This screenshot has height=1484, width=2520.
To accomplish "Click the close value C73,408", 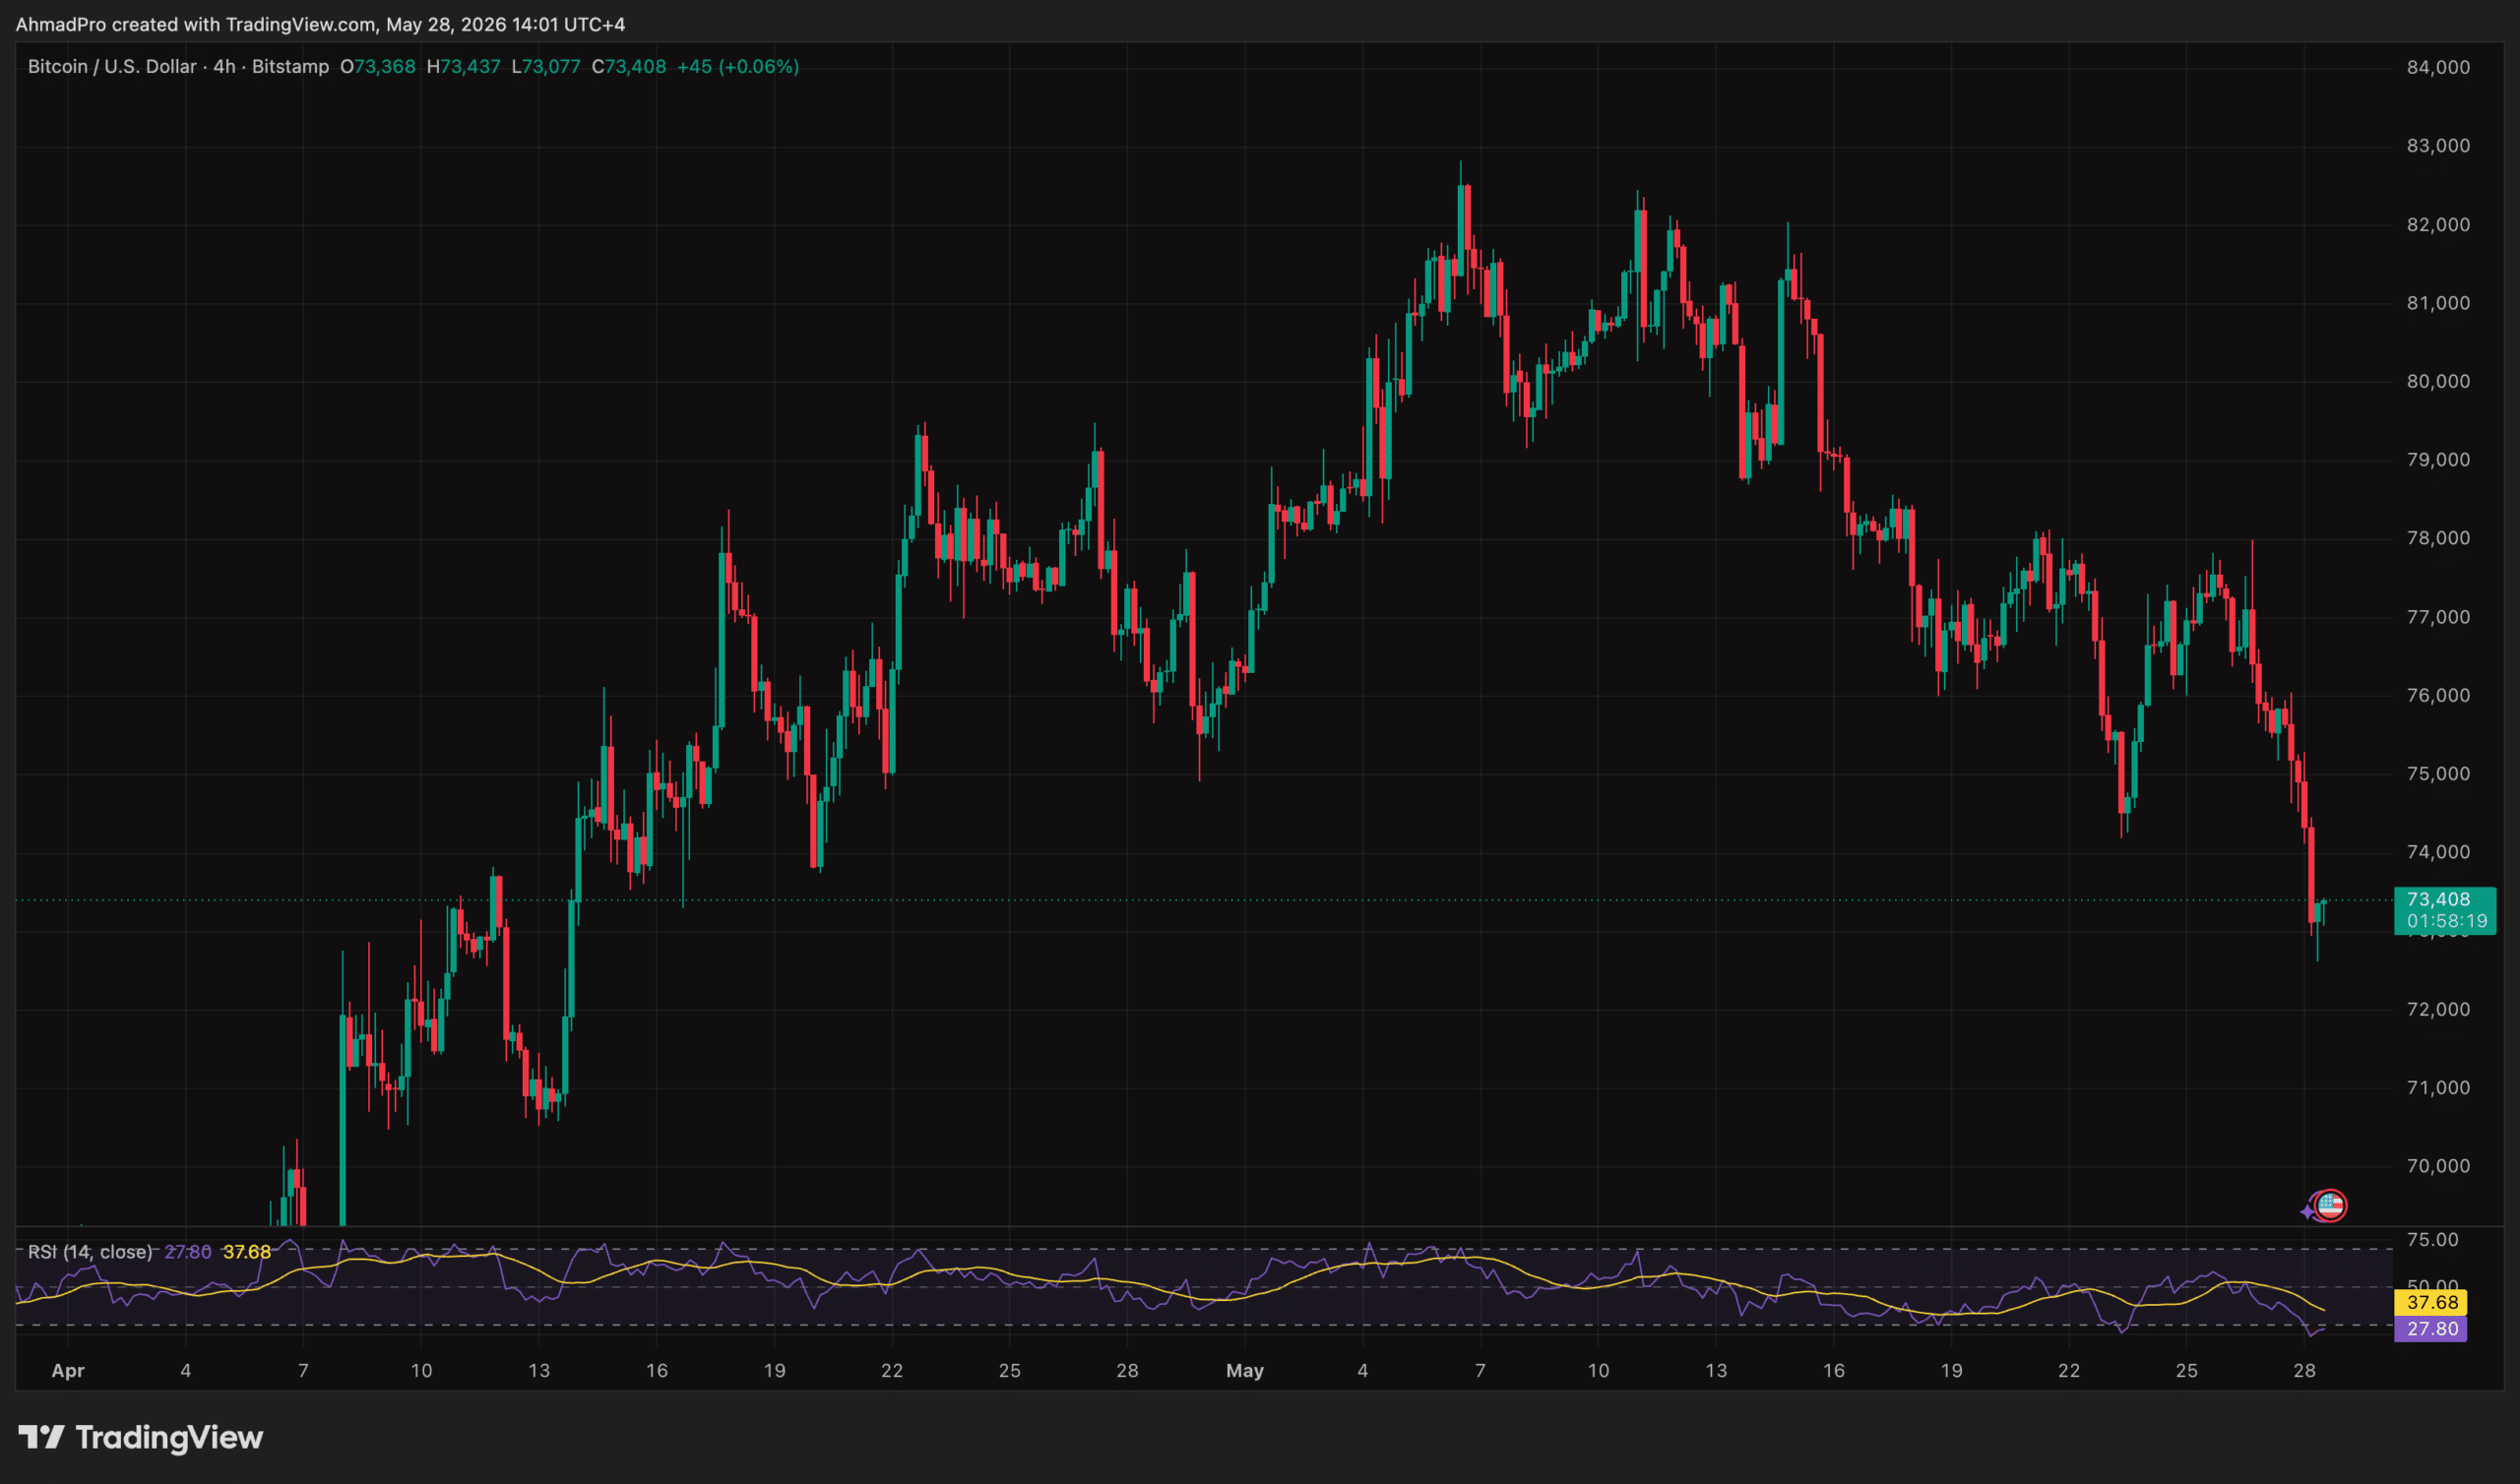I will pyautogui.click(x=629, y=67).
